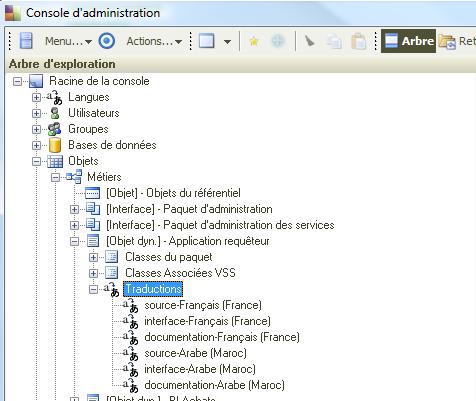Click the greyed plus-circle add icon
476x401 pixels.
pyautogui.click(x=278, y=41)
